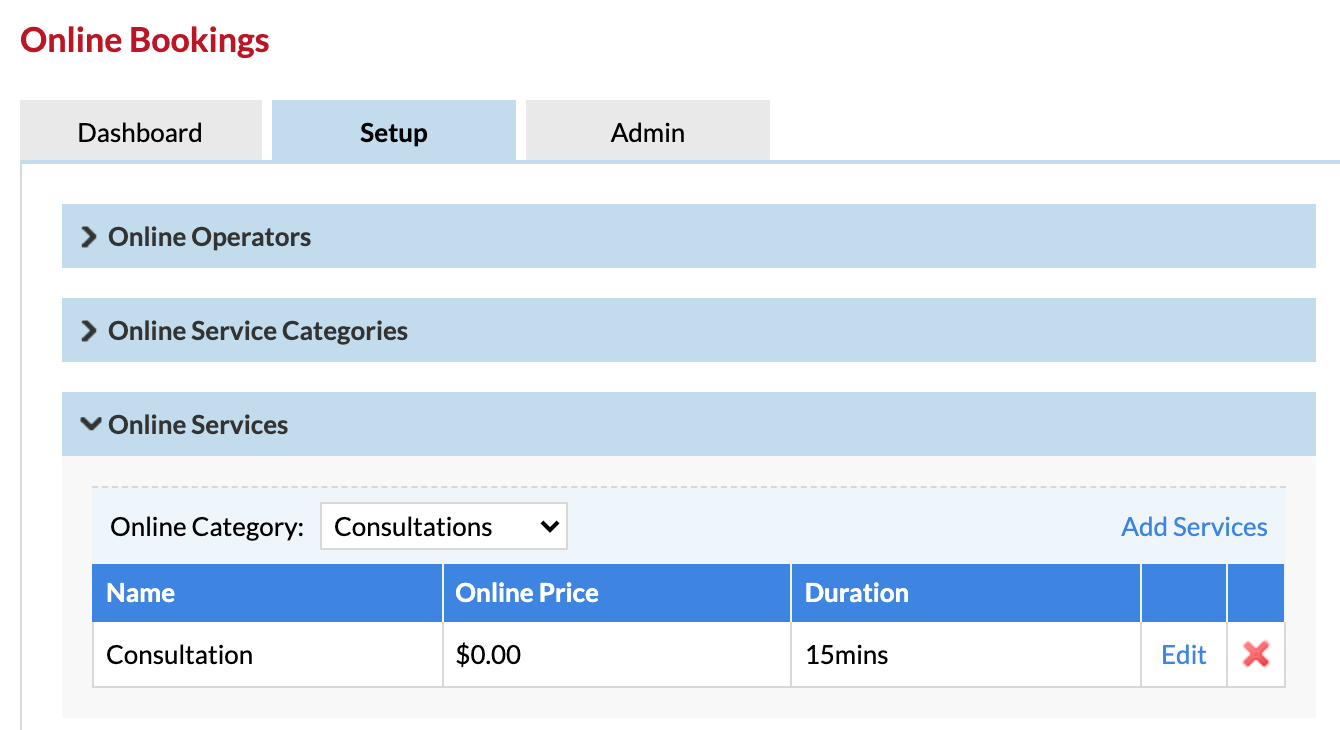Screen dimensions: 1340x730
Task: Click the Online Bookings page heading
Action: 145,41
